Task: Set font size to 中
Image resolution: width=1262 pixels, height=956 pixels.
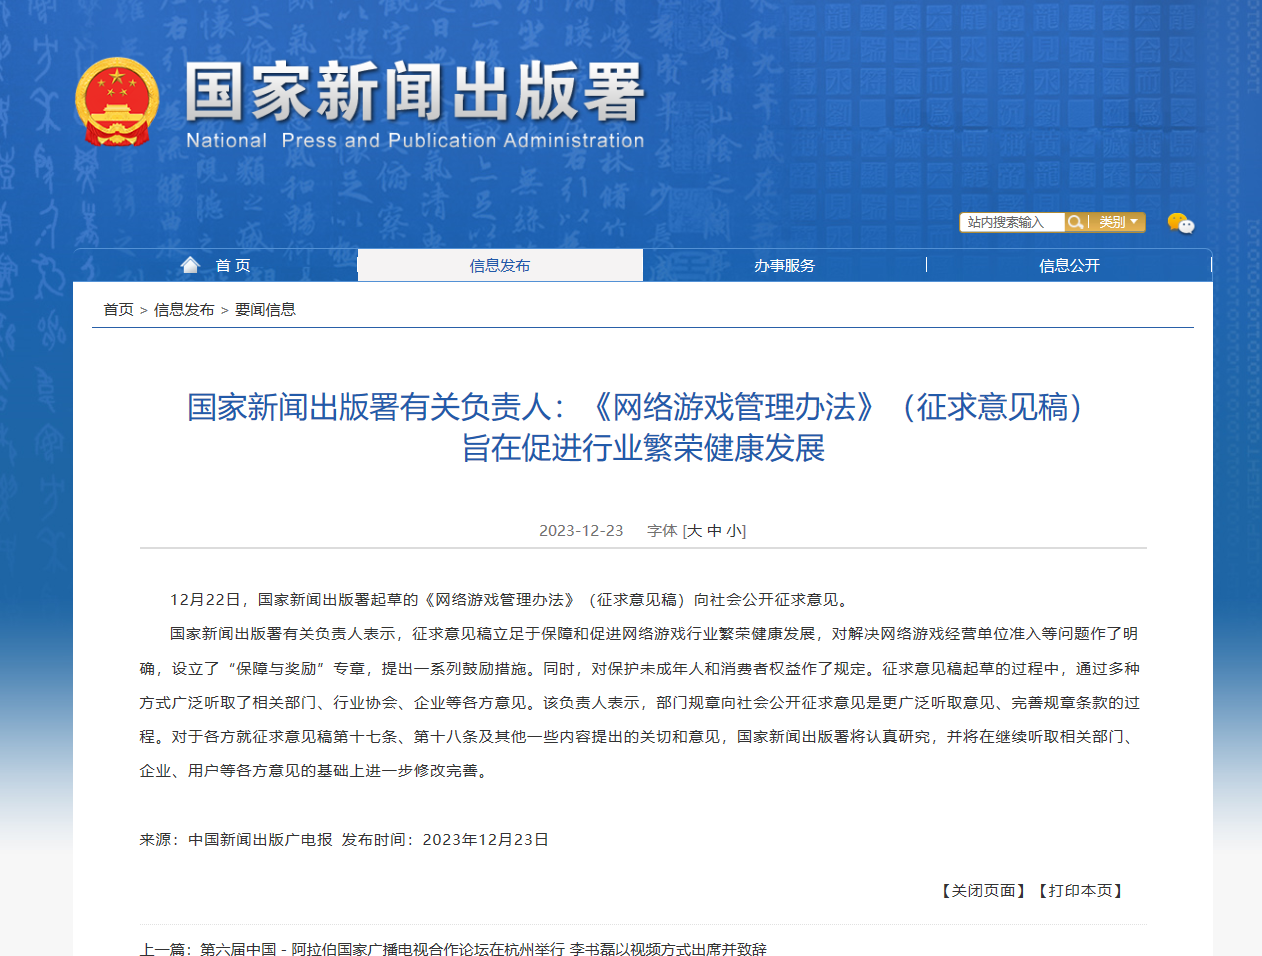Action: point(714,531)
